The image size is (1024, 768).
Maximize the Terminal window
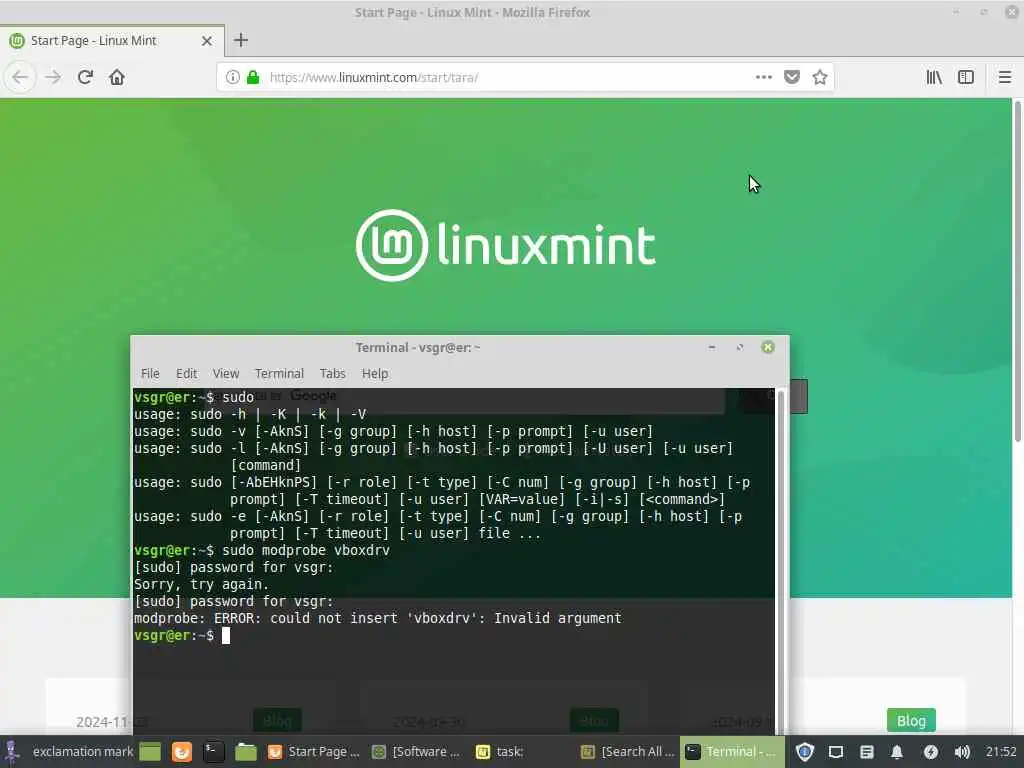click(x=740, y=347)
